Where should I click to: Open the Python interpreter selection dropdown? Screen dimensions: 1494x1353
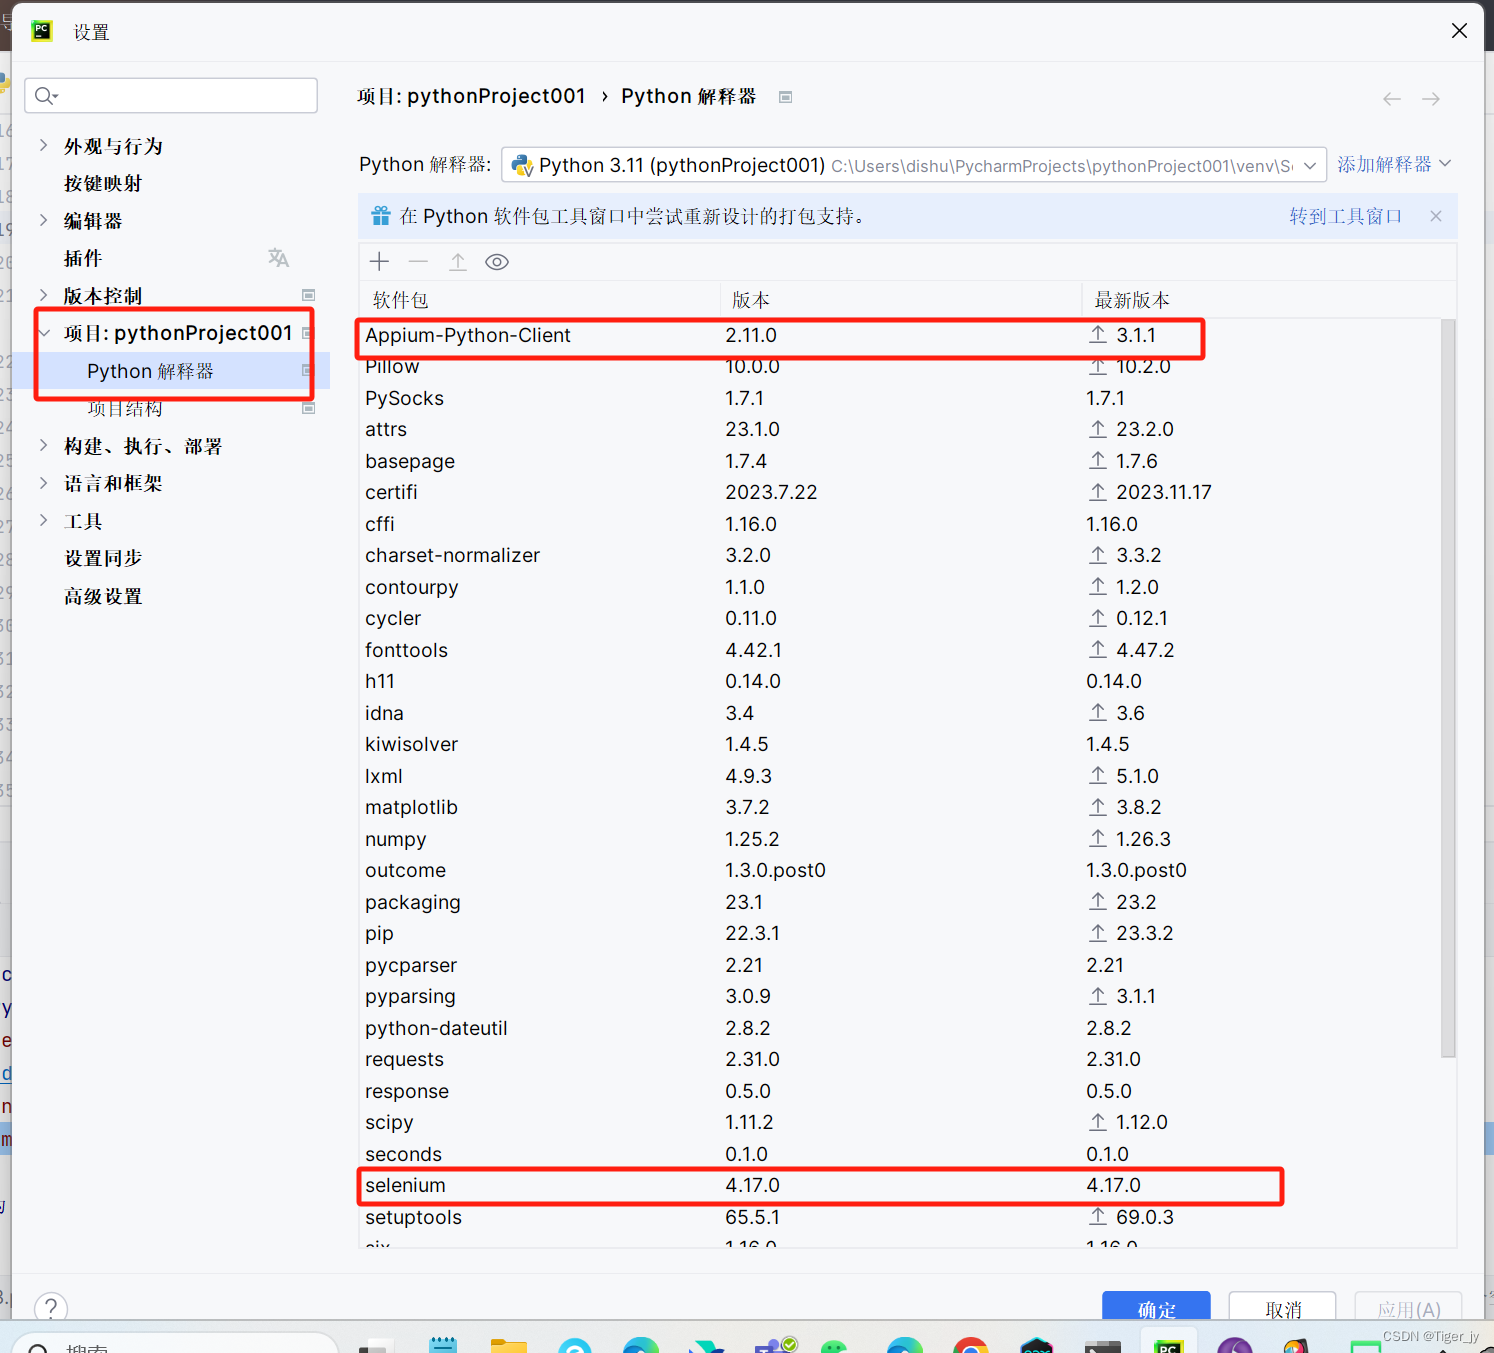click(x=1311, y=165)
